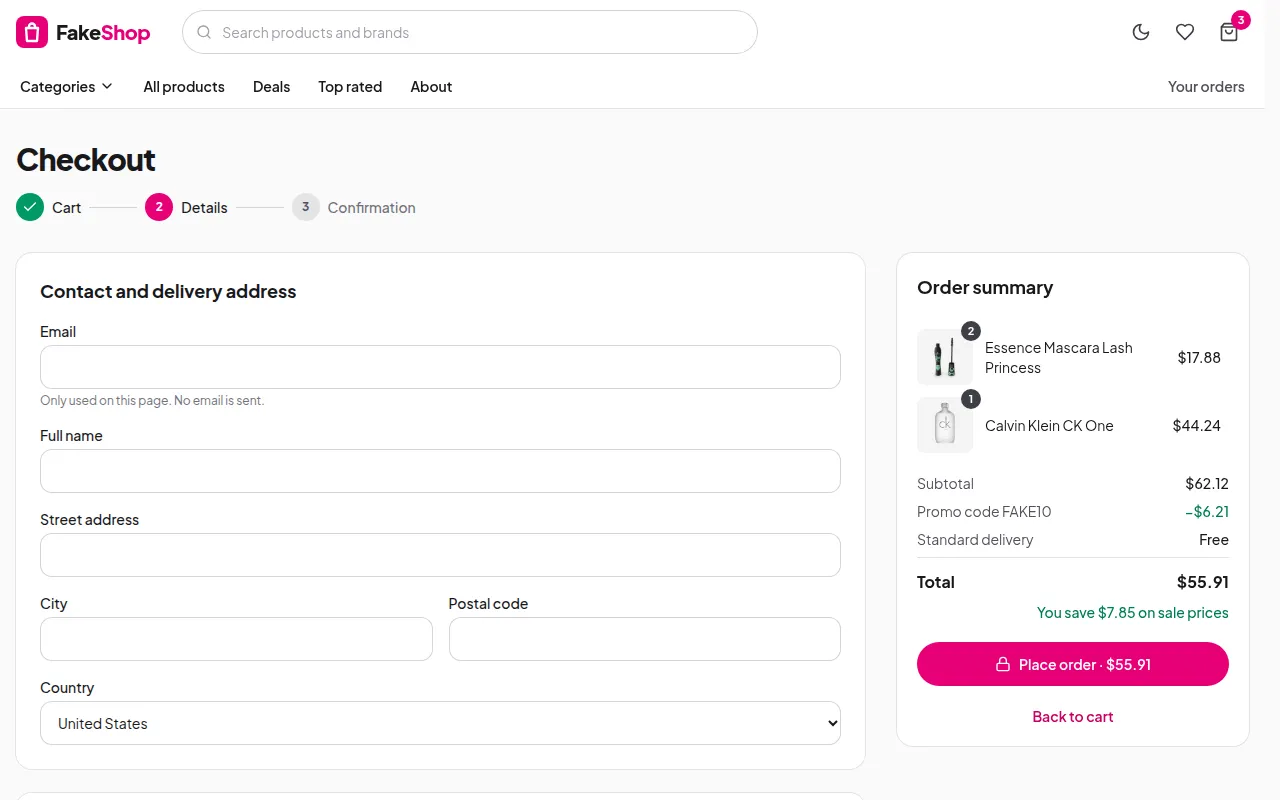Open the Deals page
The height and width of the screenshot is (800, 1280).
pyautogui.click(x=271, y=87)
